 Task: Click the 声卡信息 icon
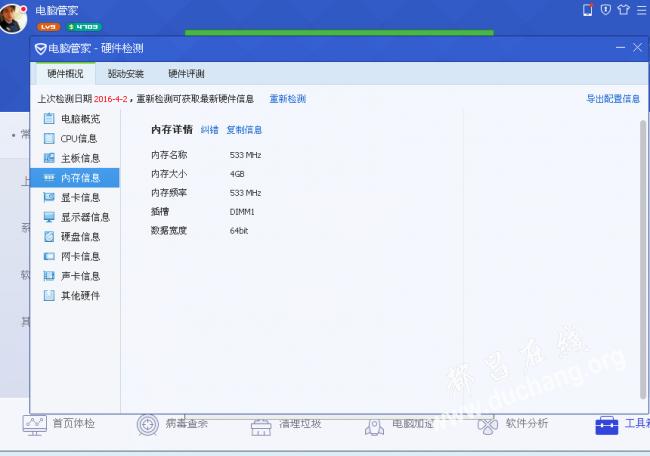click(49, 276)
